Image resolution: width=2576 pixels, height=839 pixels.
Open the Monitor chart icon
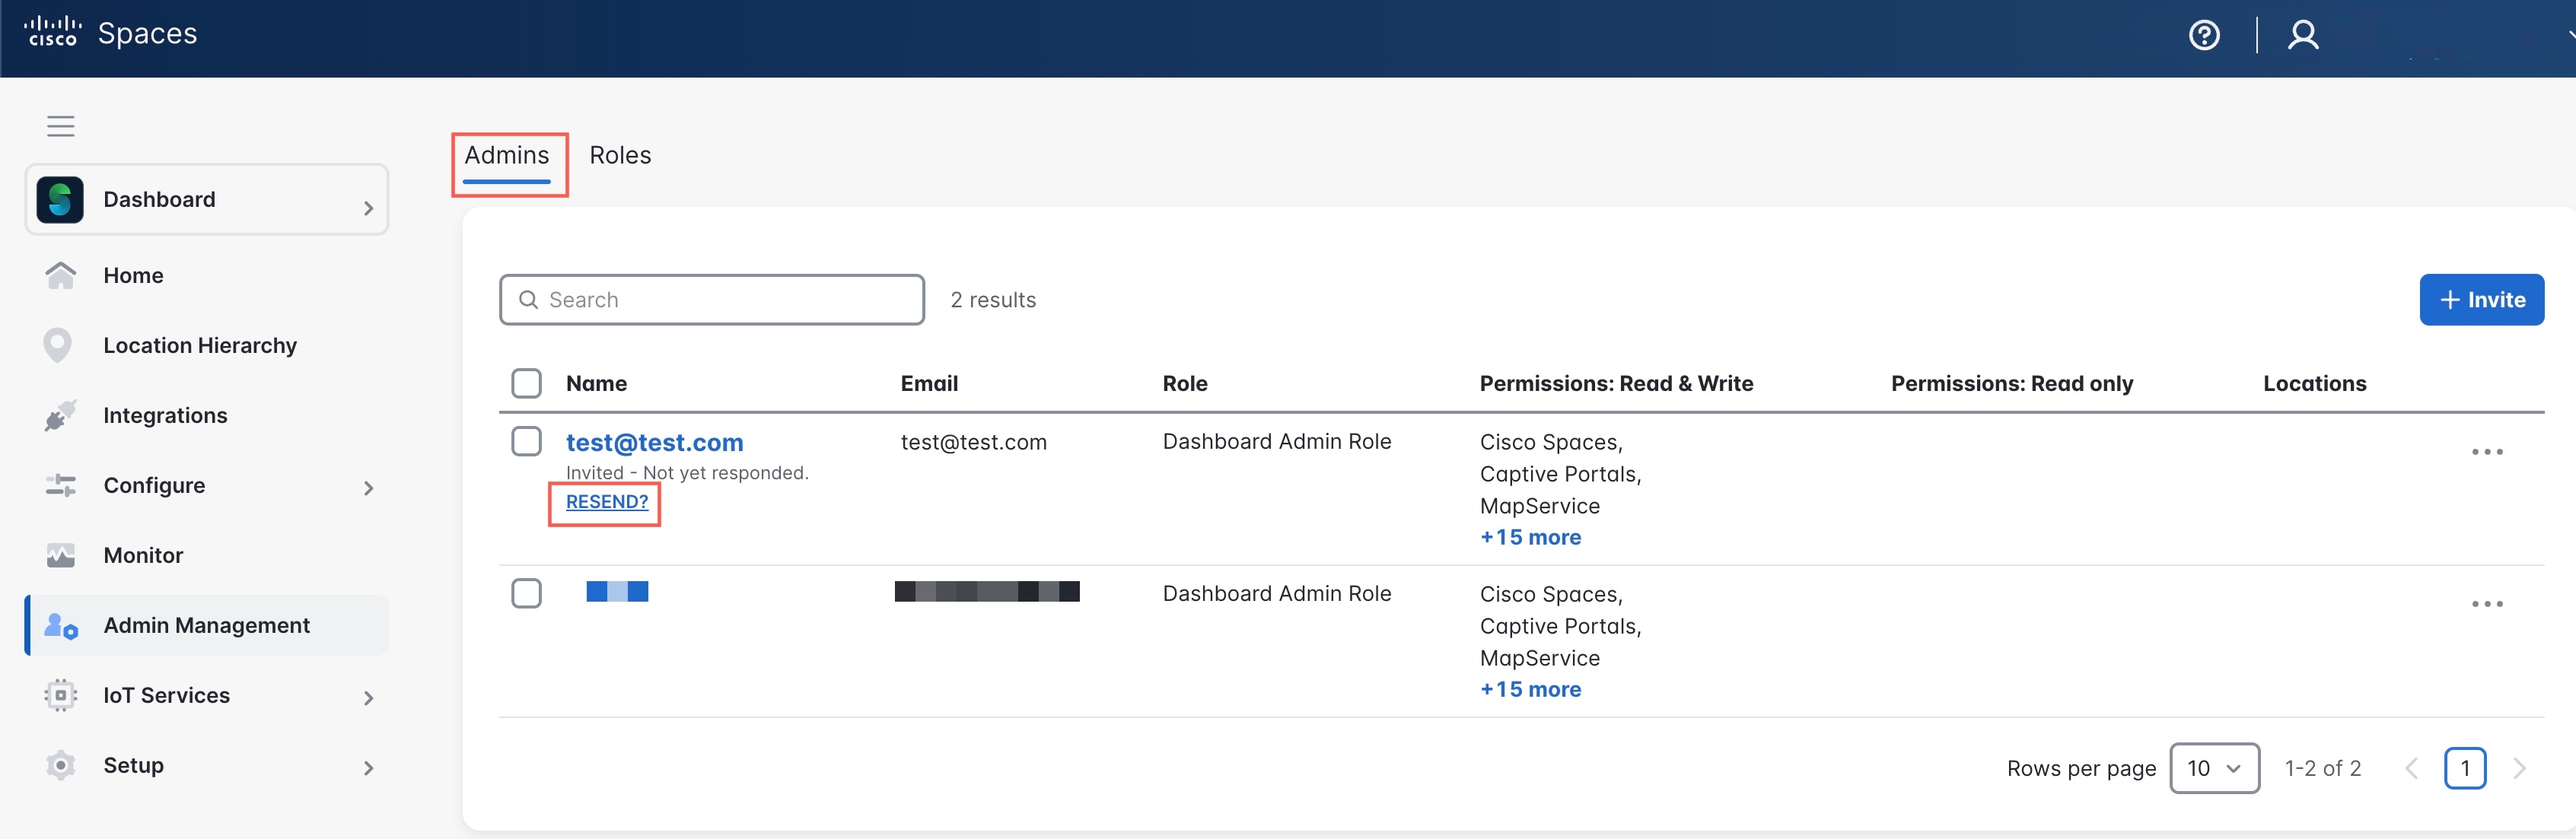tap(60, 555)
